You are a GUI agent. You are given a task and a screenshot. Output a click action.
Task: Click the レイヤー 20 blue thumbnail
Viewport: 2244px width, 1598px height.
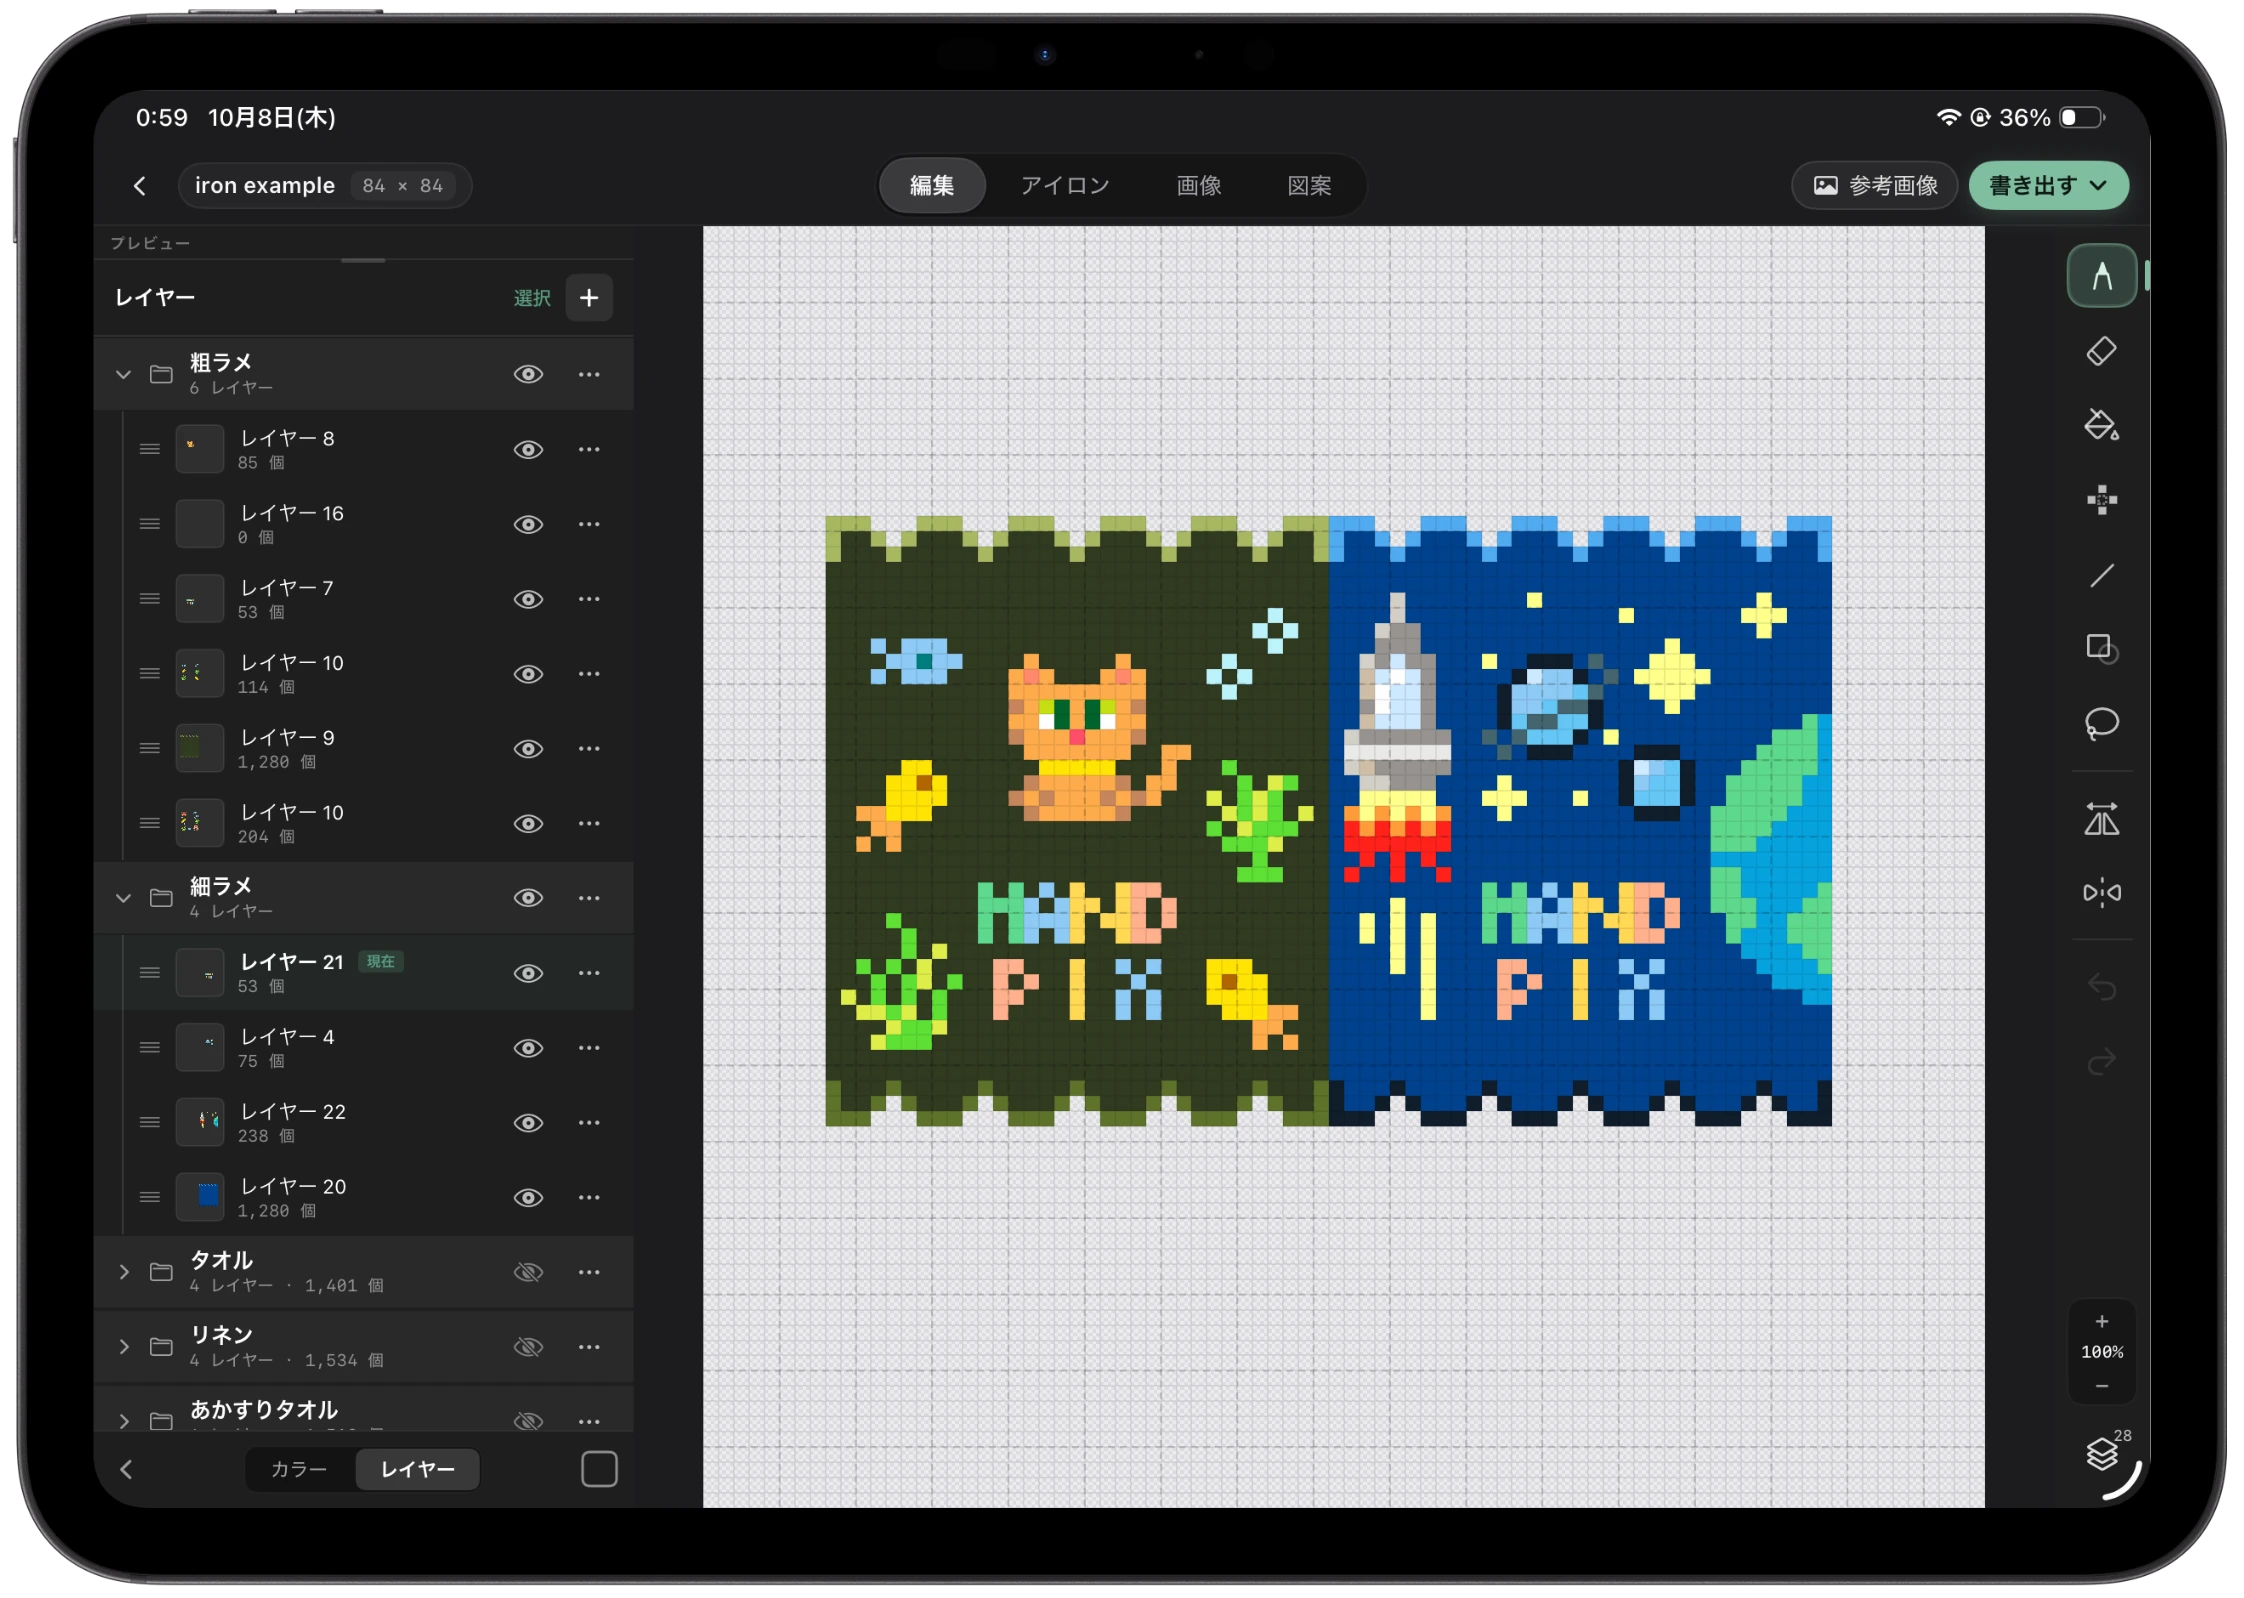point(200,1197)
